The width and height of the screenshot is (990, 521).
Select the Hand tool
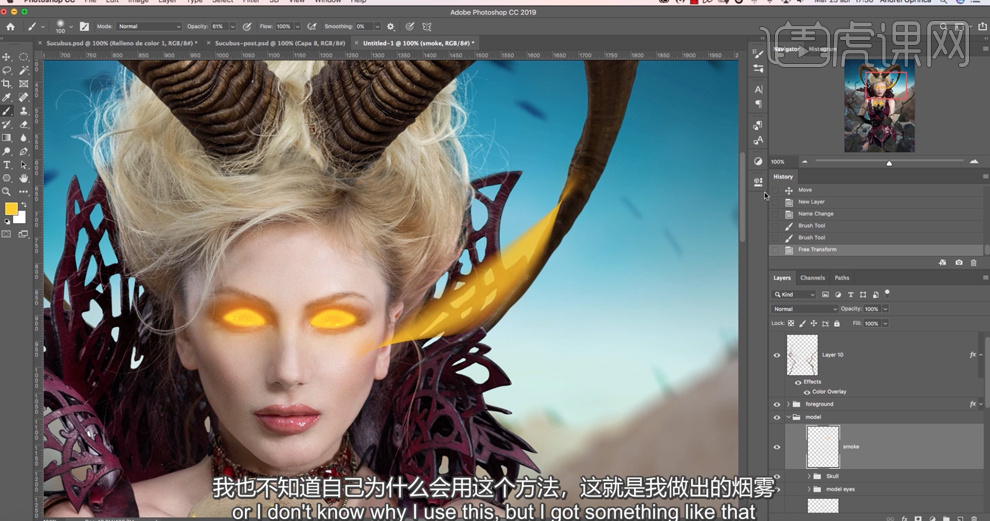[x=23, y=178]
